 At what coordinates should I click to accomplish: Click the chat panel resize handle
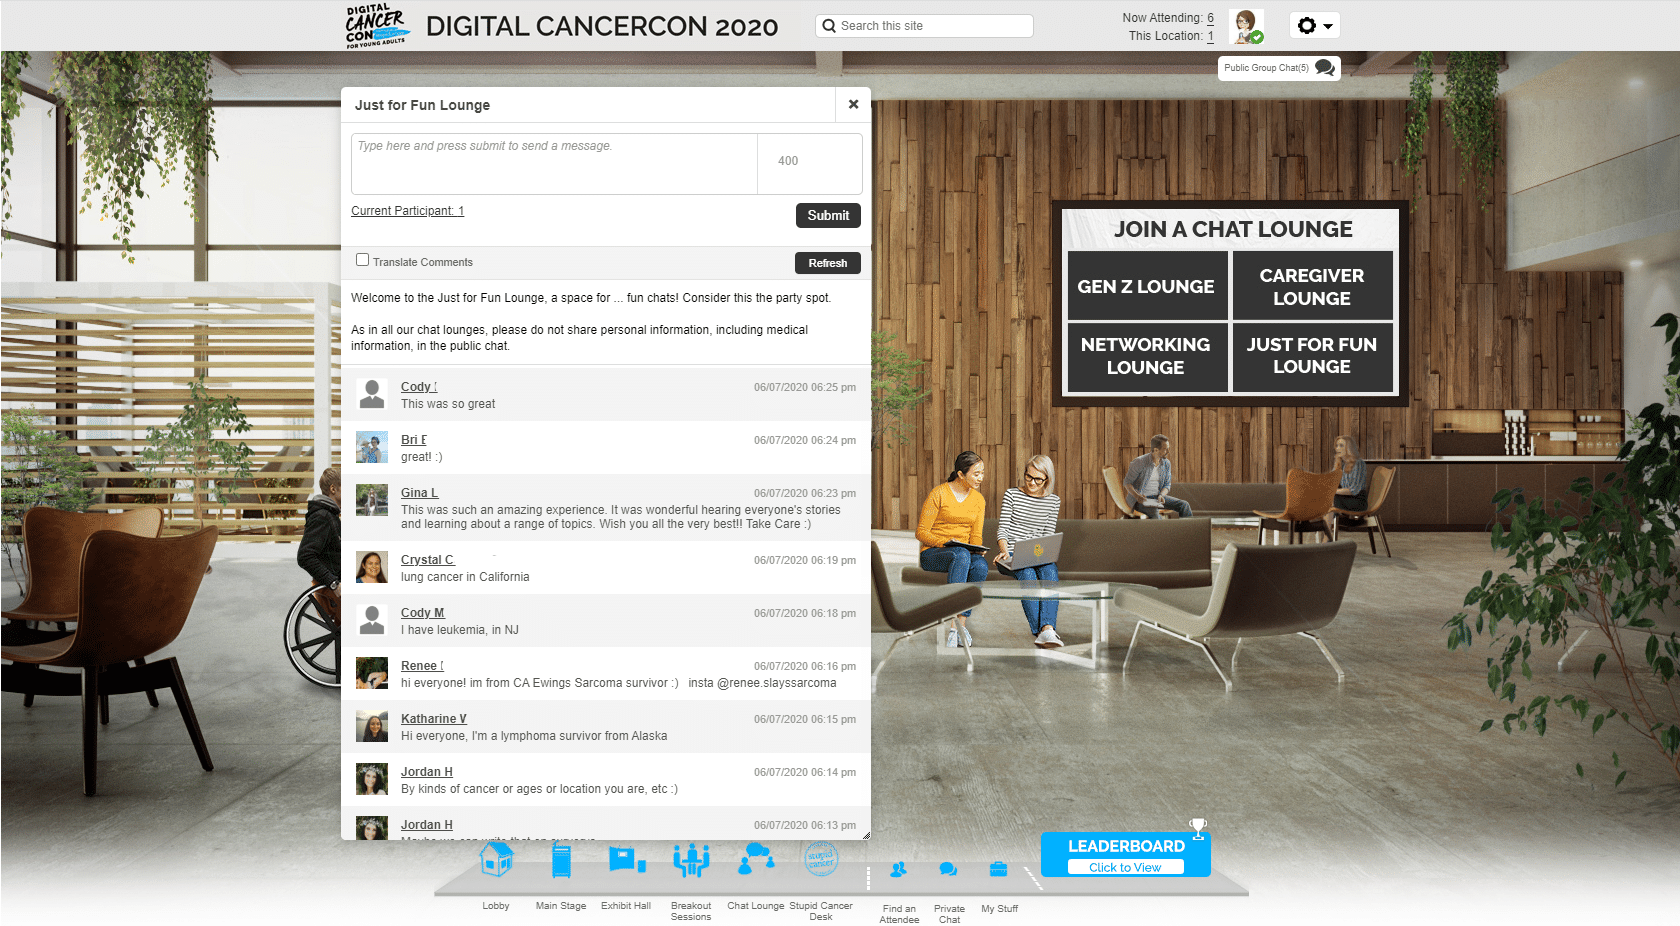pyautogui.click(x=865, y=834)
